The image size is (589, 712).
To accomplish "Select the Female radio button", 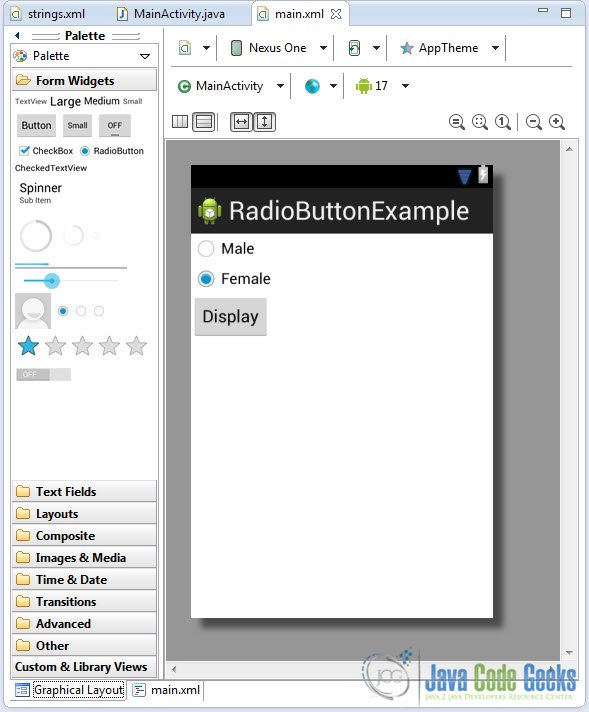I will (206, 279).
